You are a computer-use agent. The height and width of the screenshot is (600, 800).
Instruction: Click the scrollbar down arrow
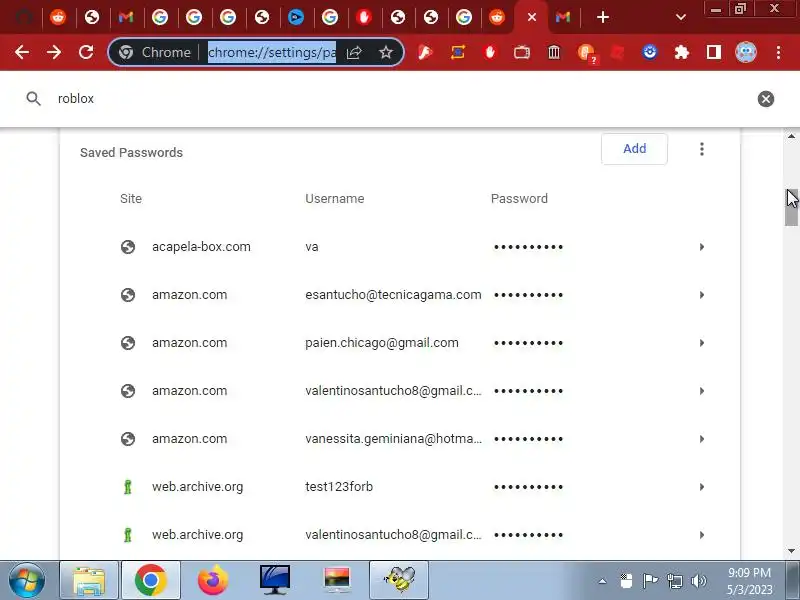coord(791,551)
